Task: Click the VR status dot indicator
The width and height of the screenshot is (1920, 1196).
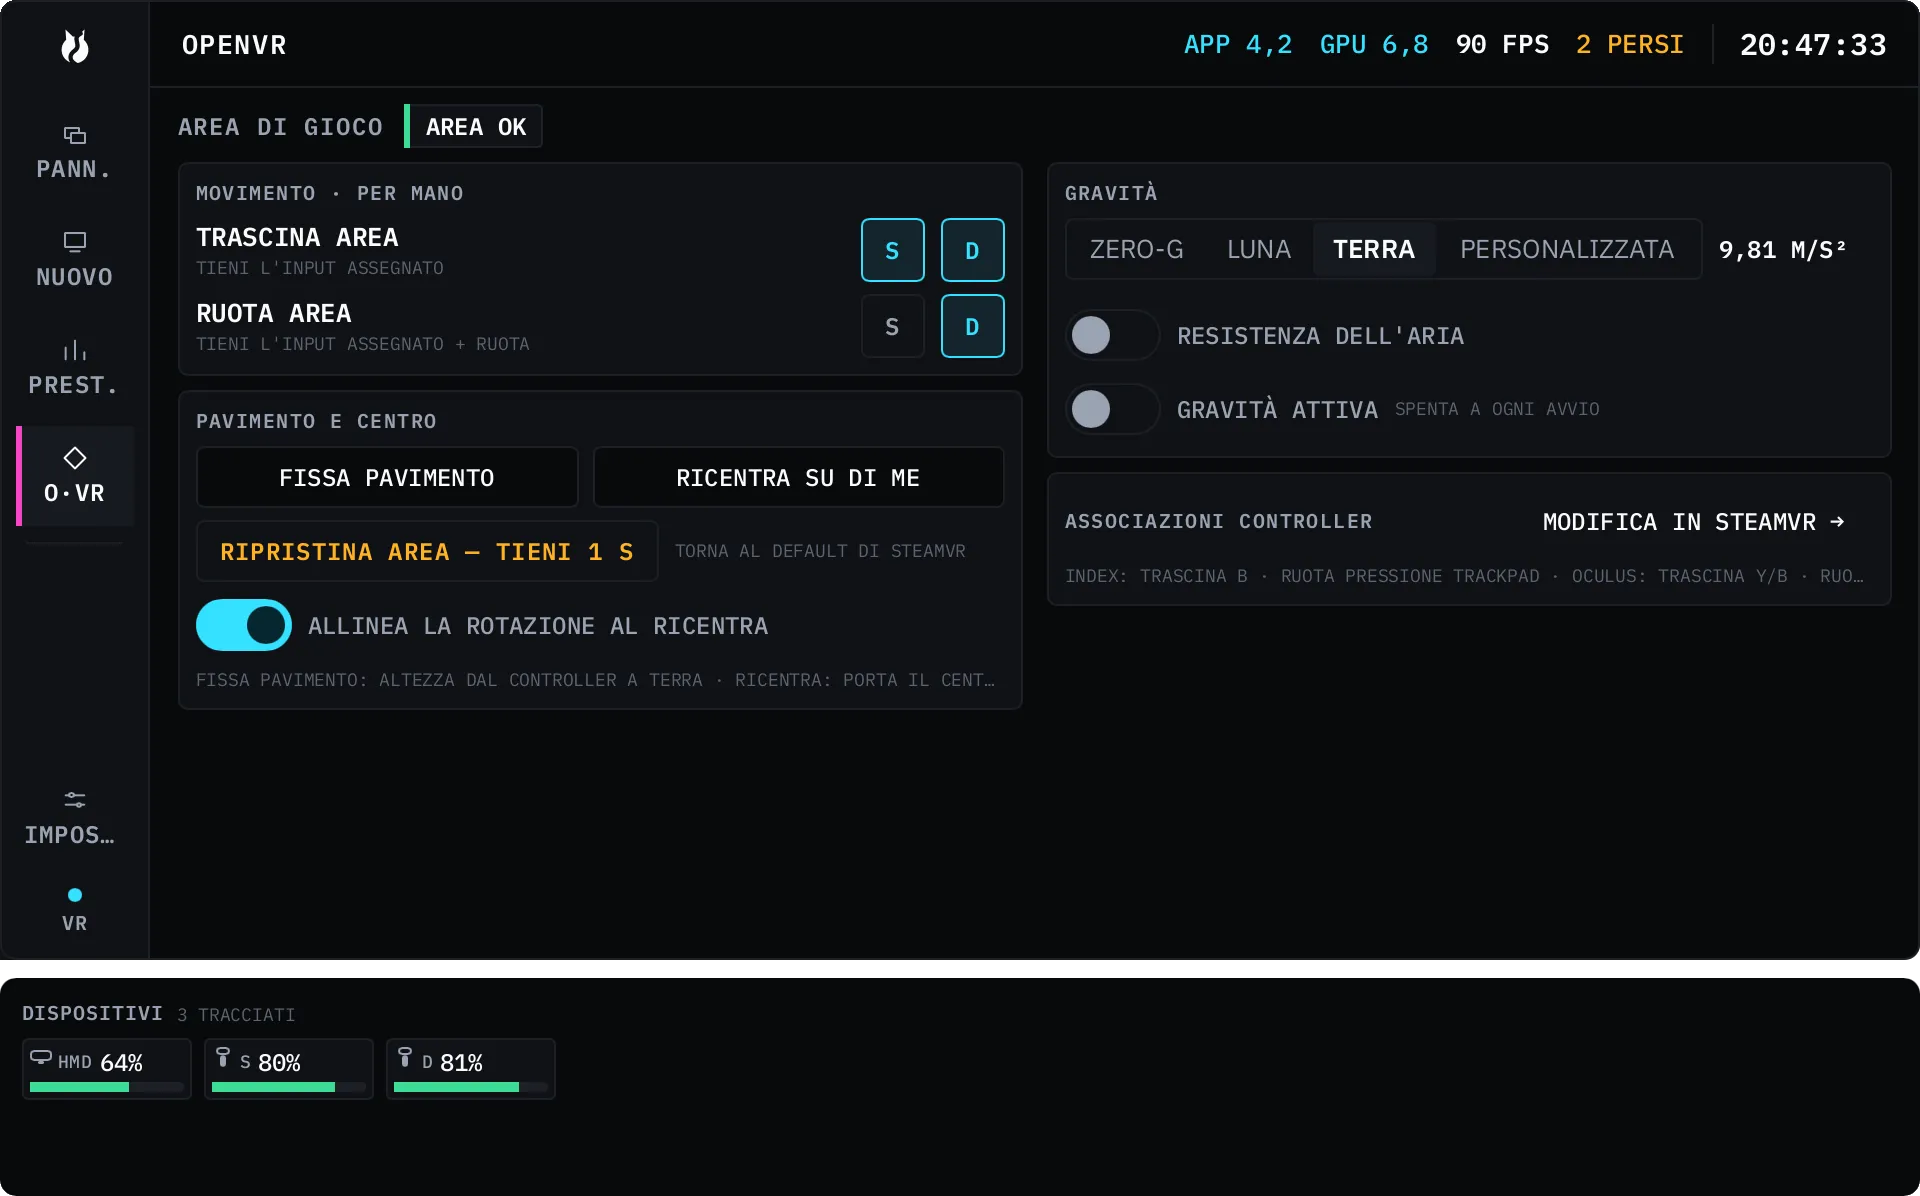Action: point(75,895)
